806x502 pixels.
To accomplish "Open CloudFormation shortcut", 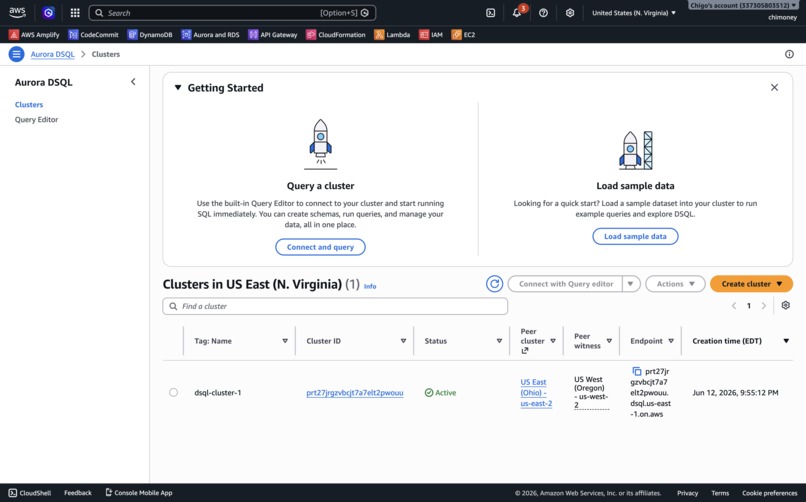I will coord(336,34).
